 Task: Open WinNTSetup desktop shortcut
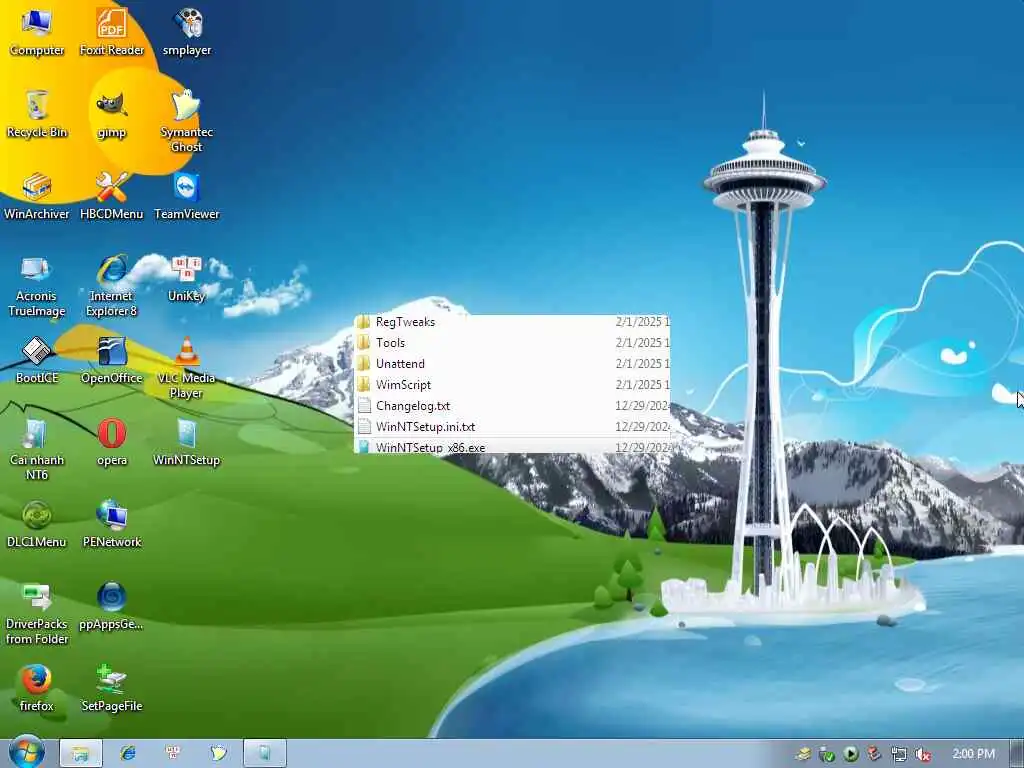coord(187,443)
